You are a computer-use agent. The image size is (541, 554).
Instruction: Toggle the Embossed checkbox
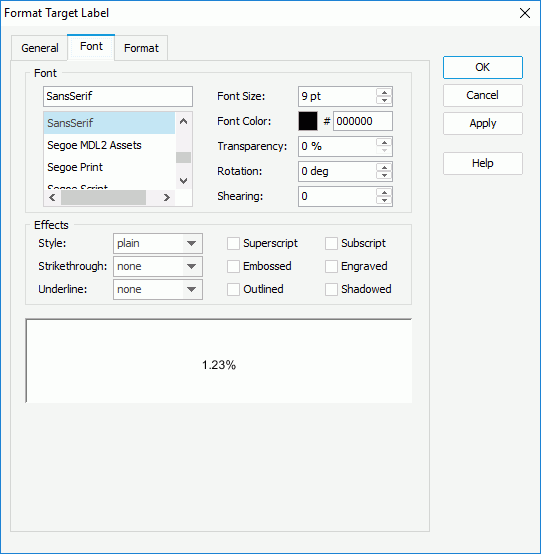click(233, 266)
